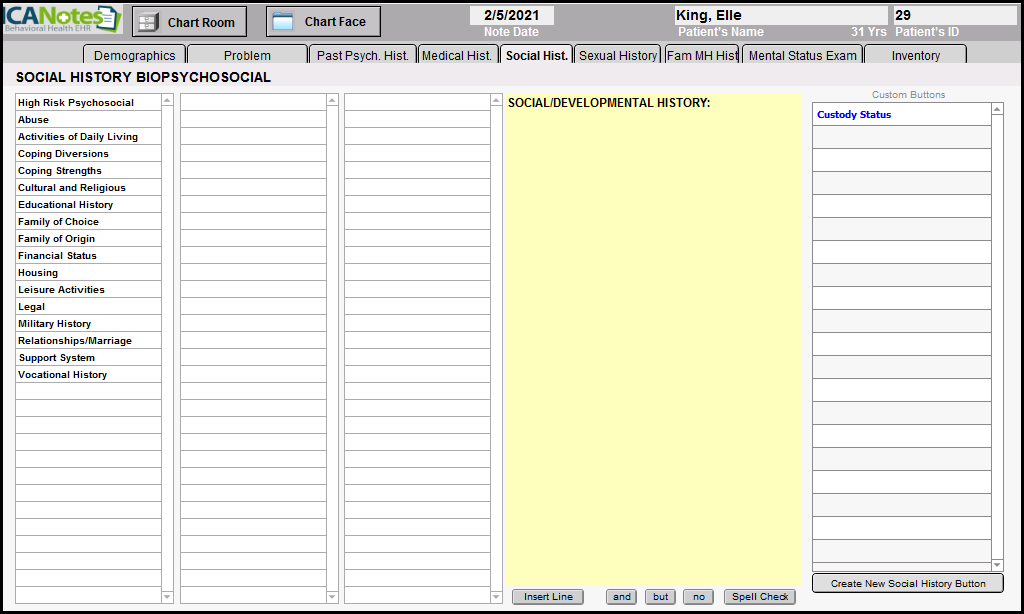Pick Vocational History category

[63, 375]
